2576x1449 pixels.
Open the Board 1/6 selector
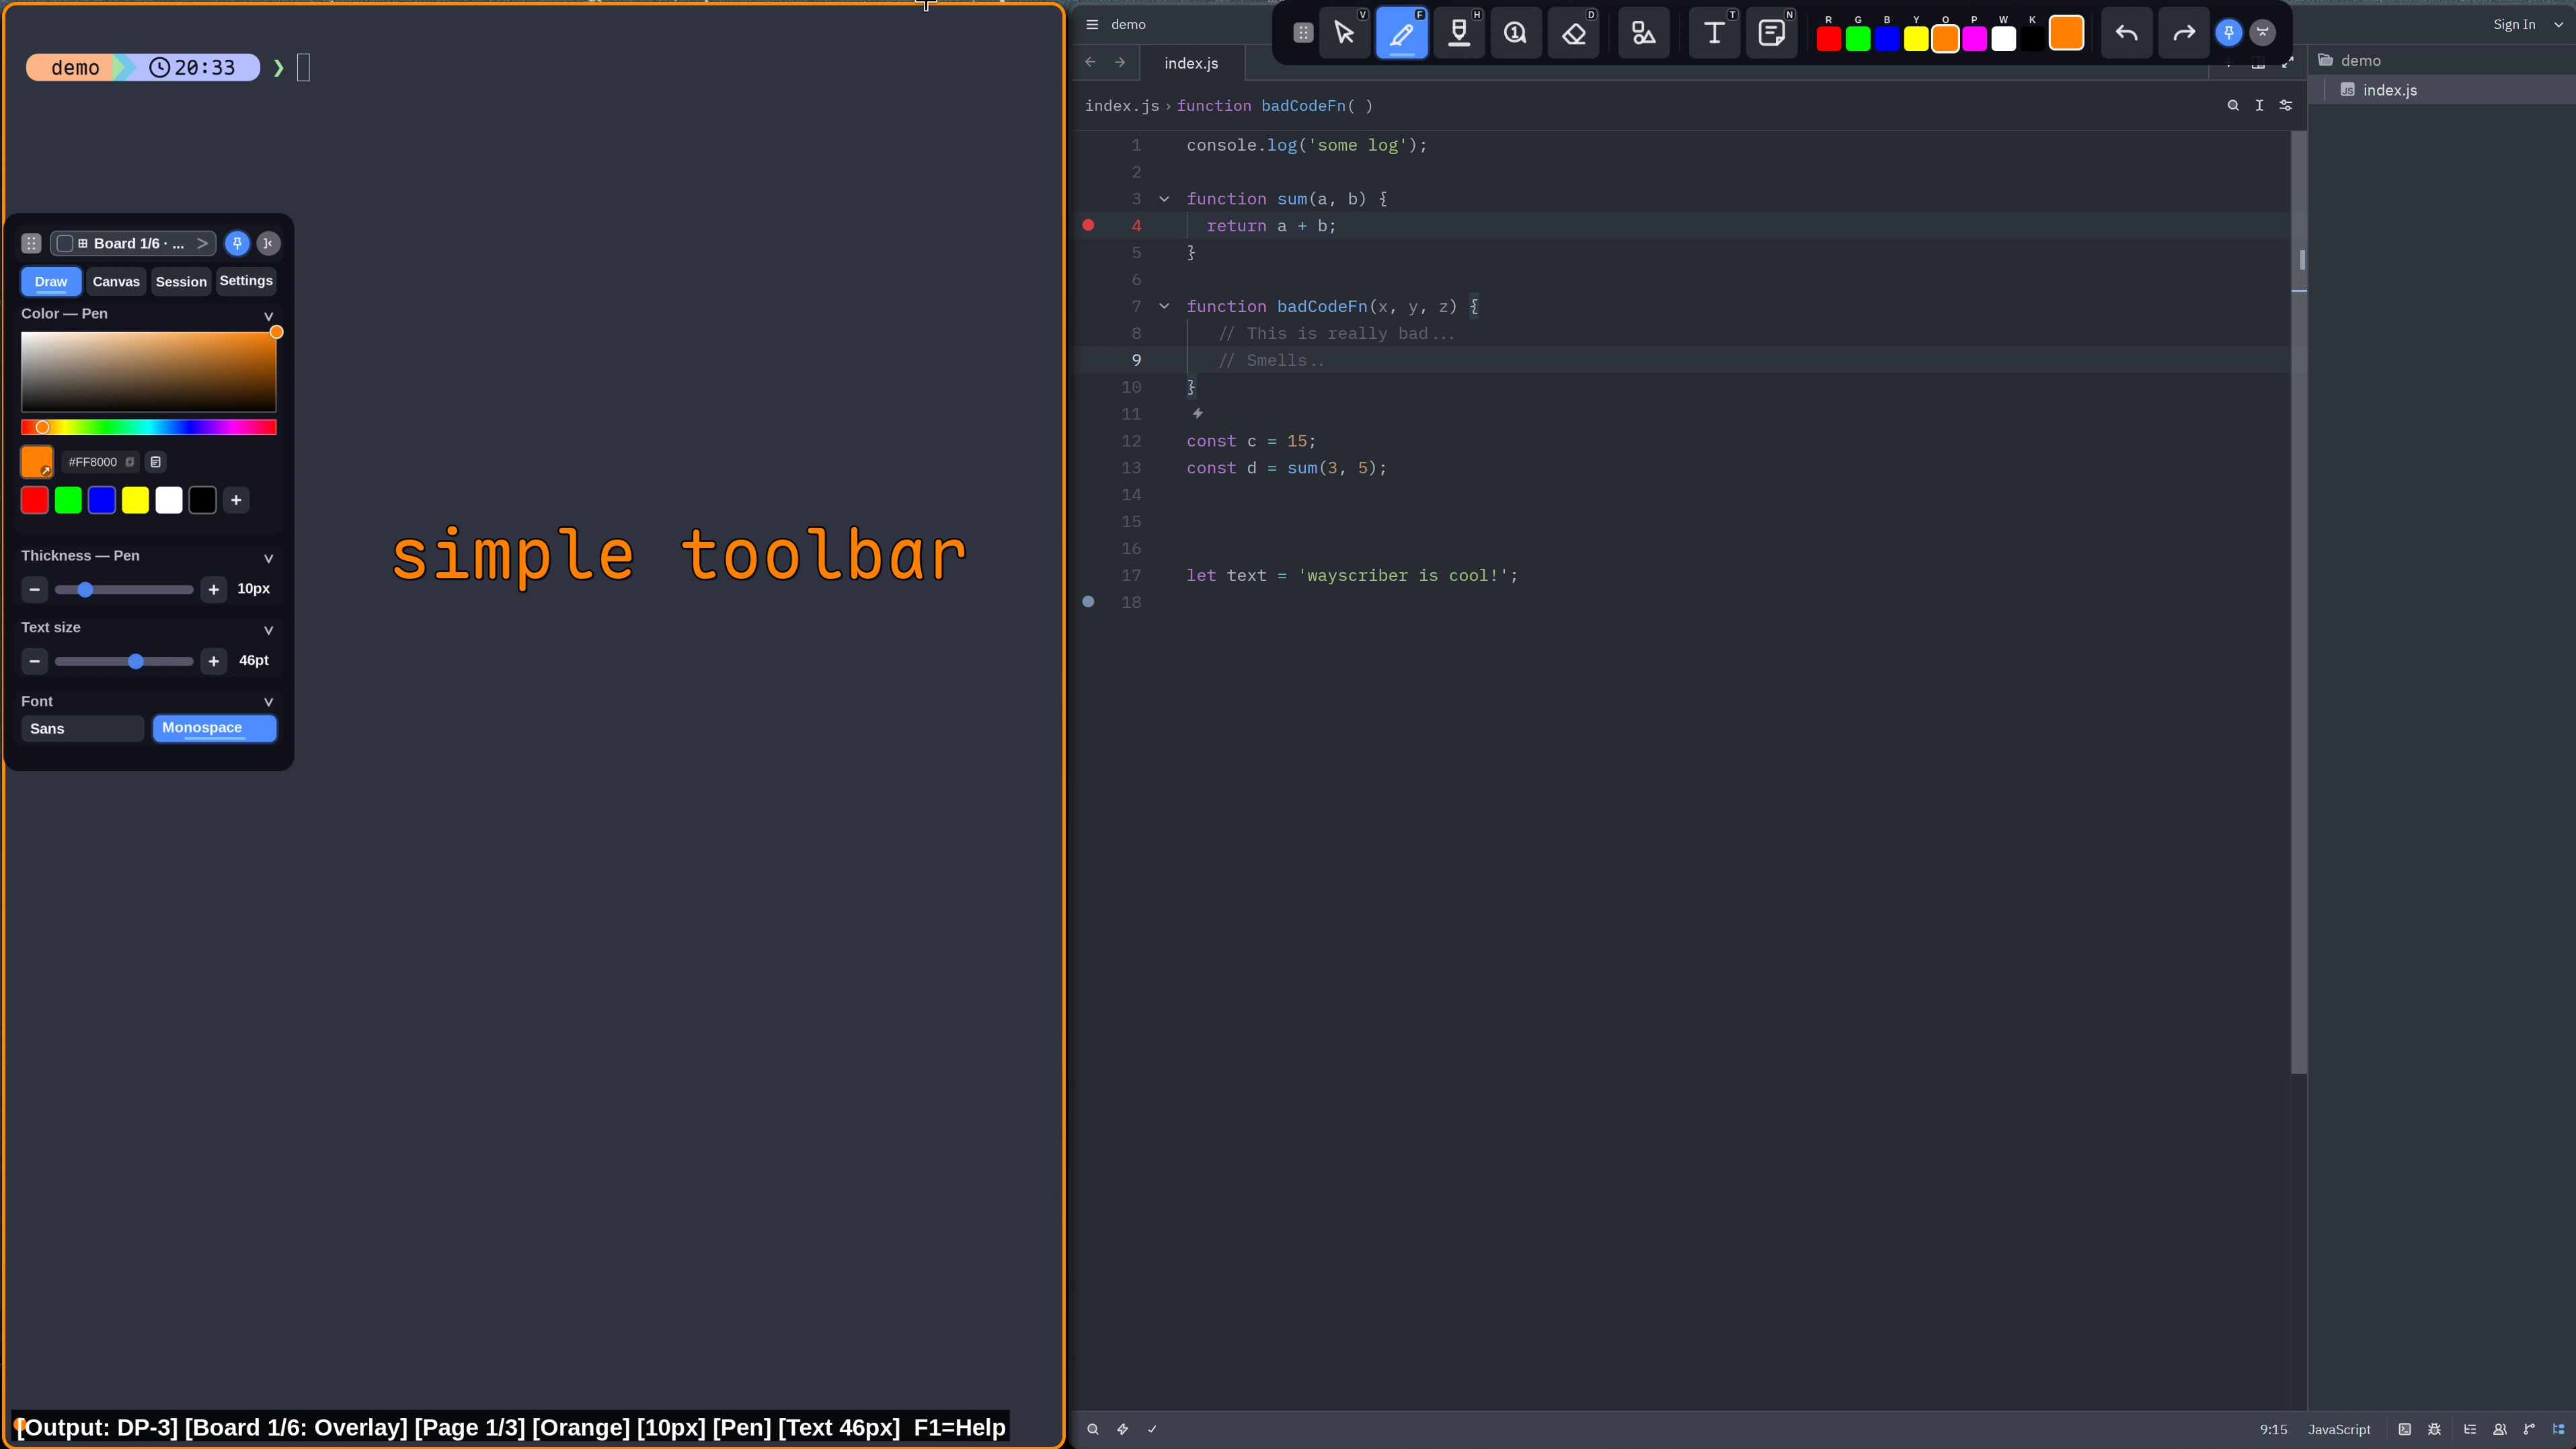[x=133, y=243]
